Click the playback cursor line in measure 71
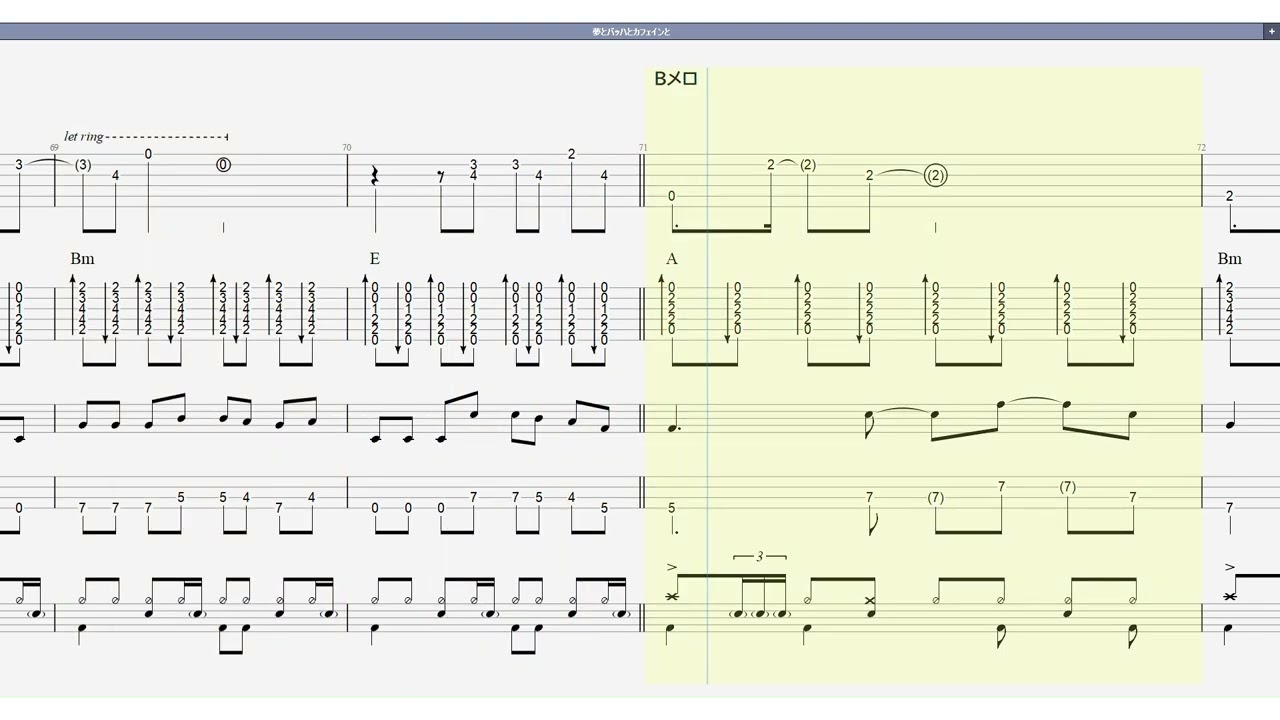This screenshot has height=720, width=1280. pos(707,375)
